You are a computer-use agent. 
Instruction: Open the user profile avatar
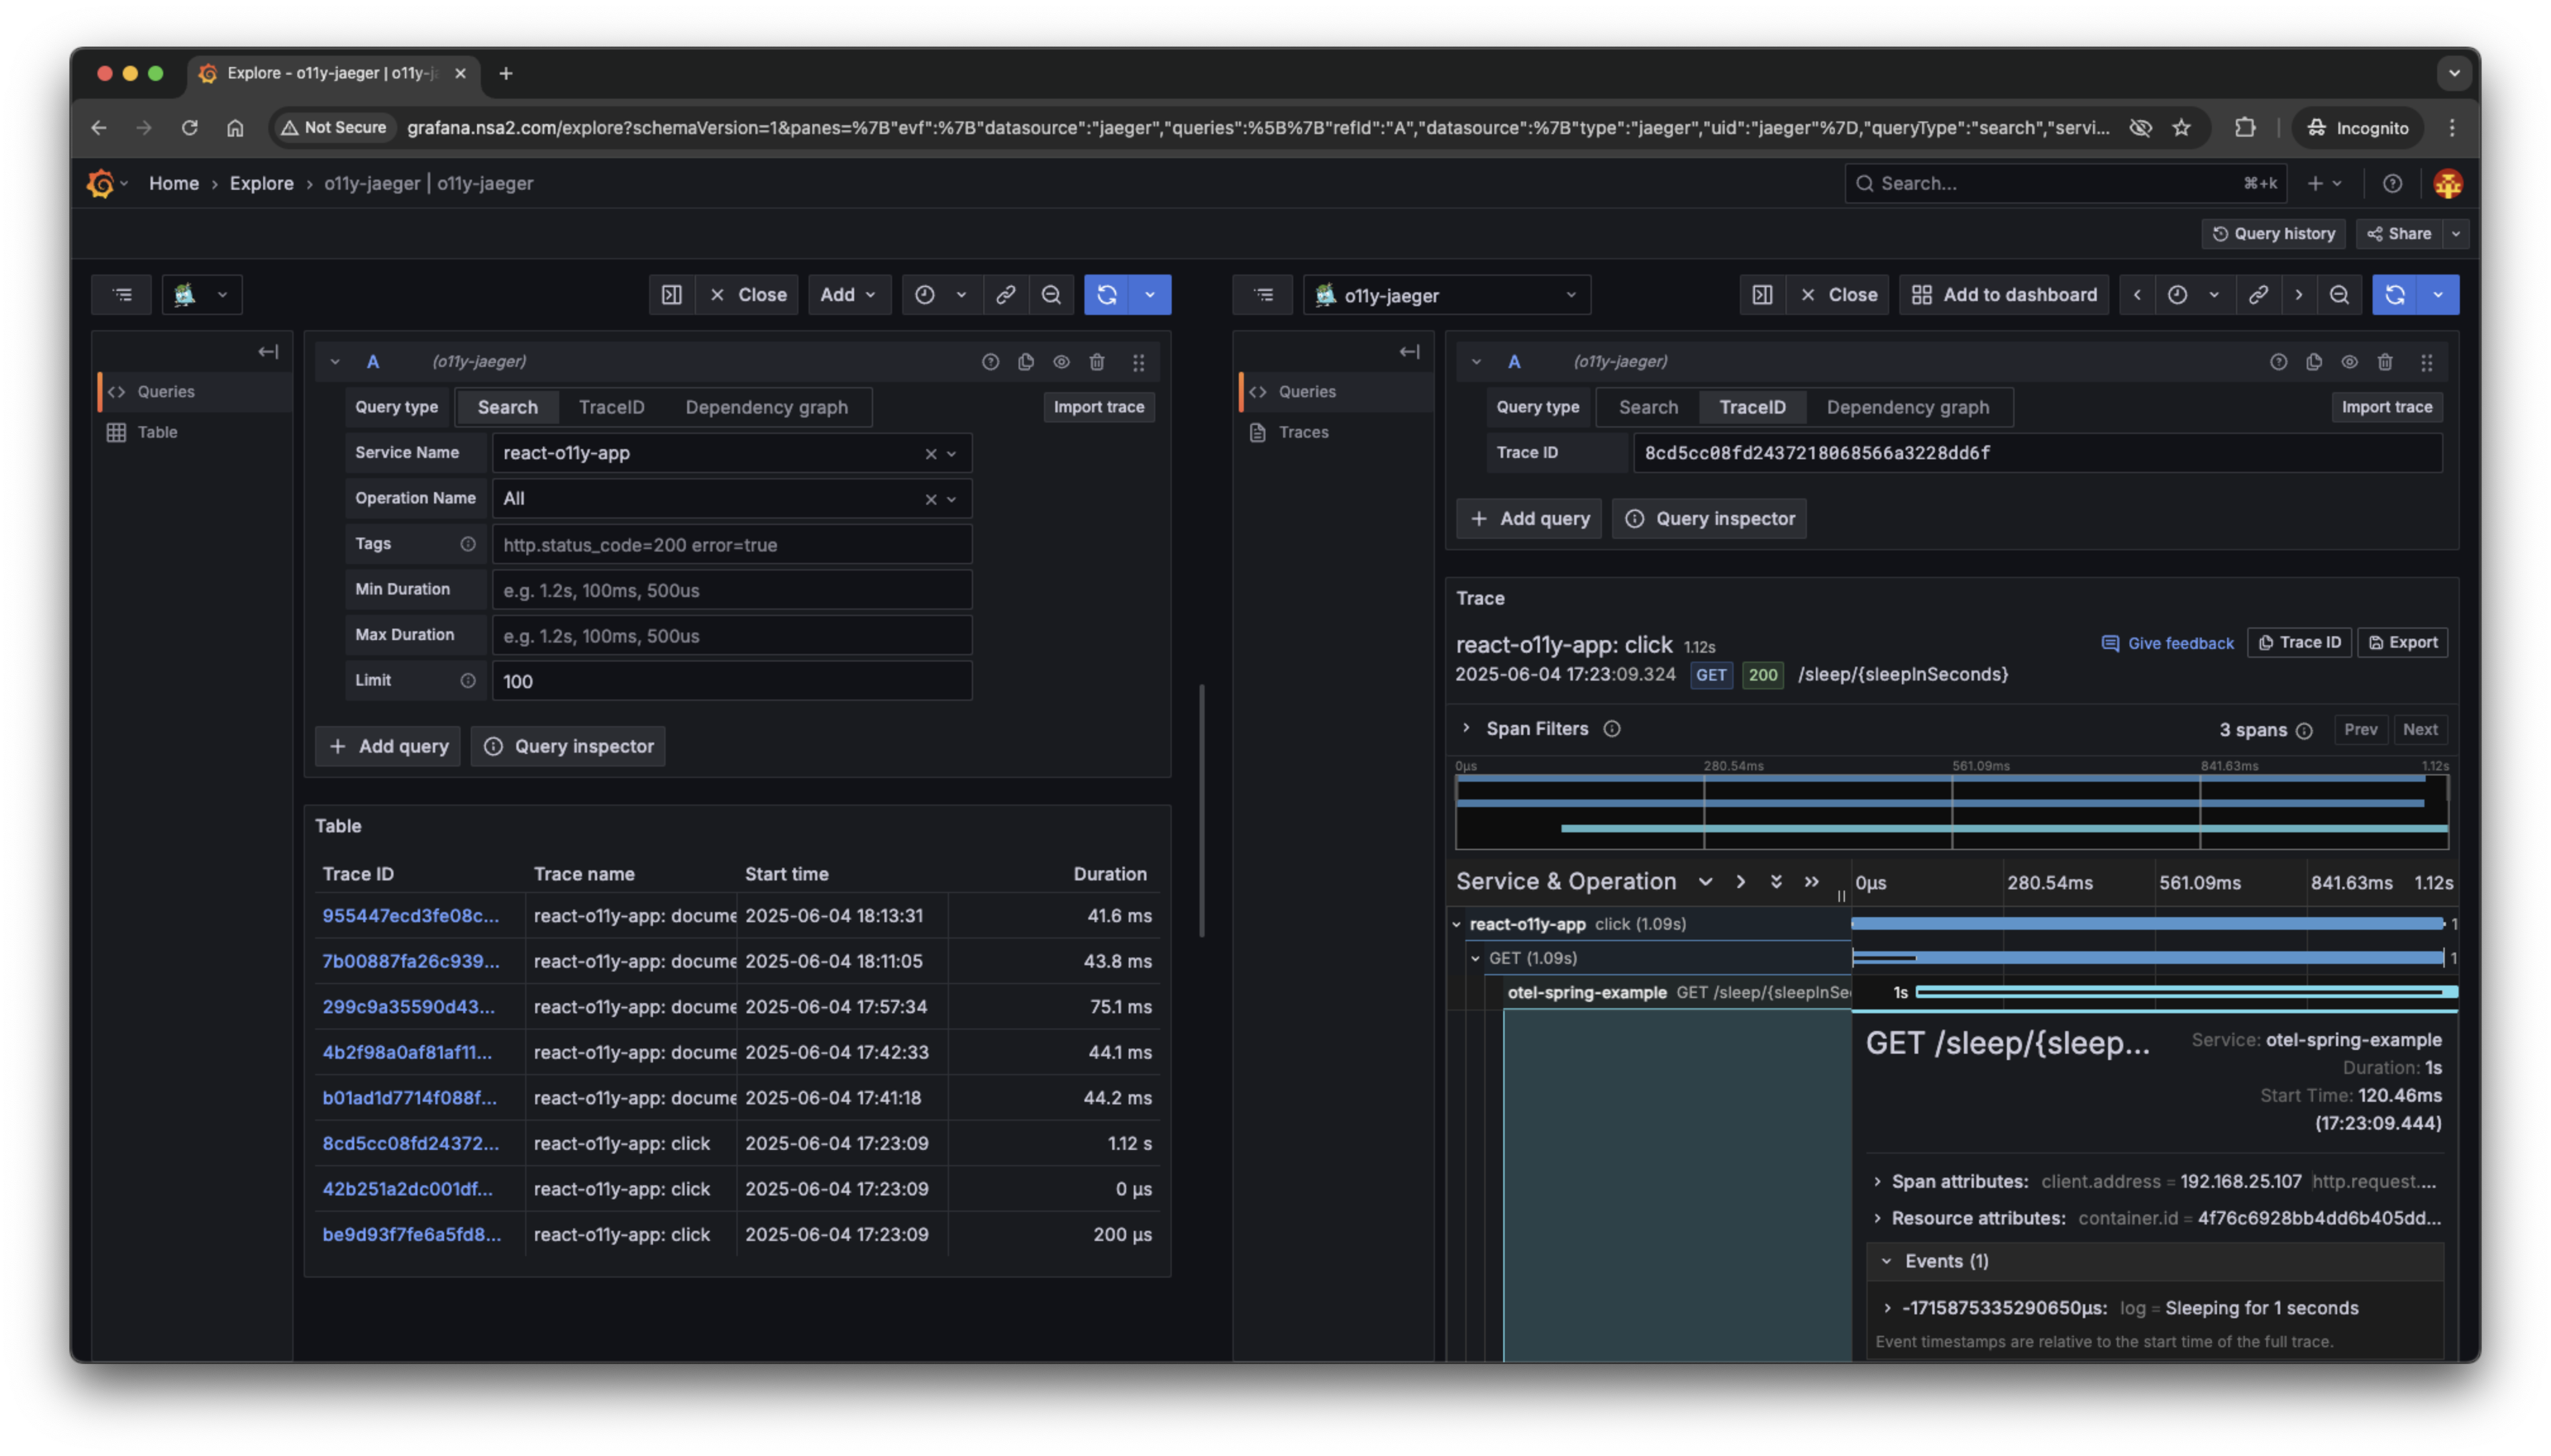click(2447, 183)
